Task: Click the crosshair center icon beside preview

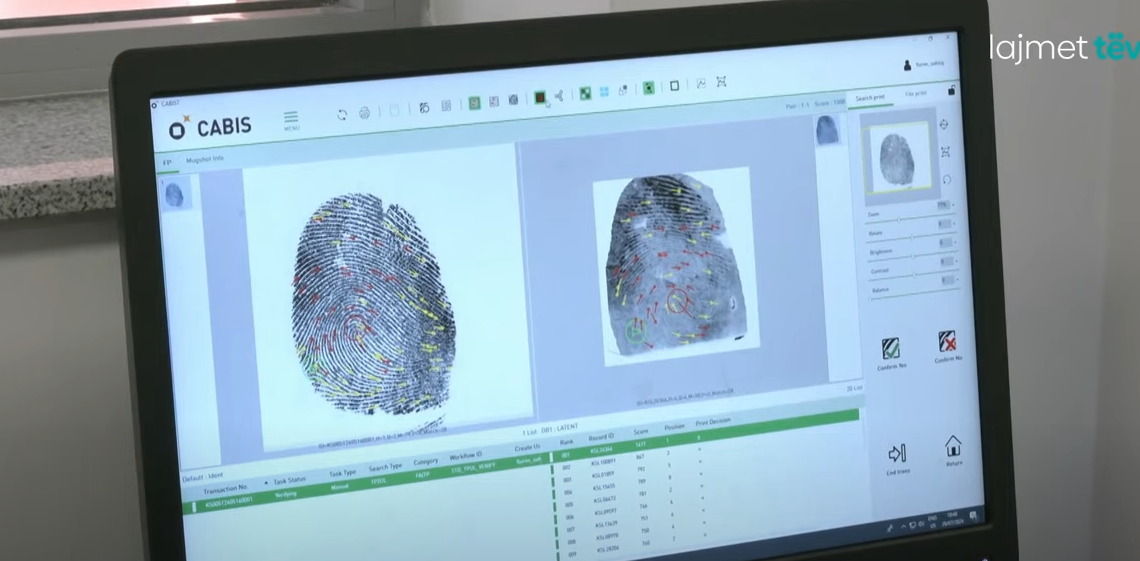Action: point(944,124)
